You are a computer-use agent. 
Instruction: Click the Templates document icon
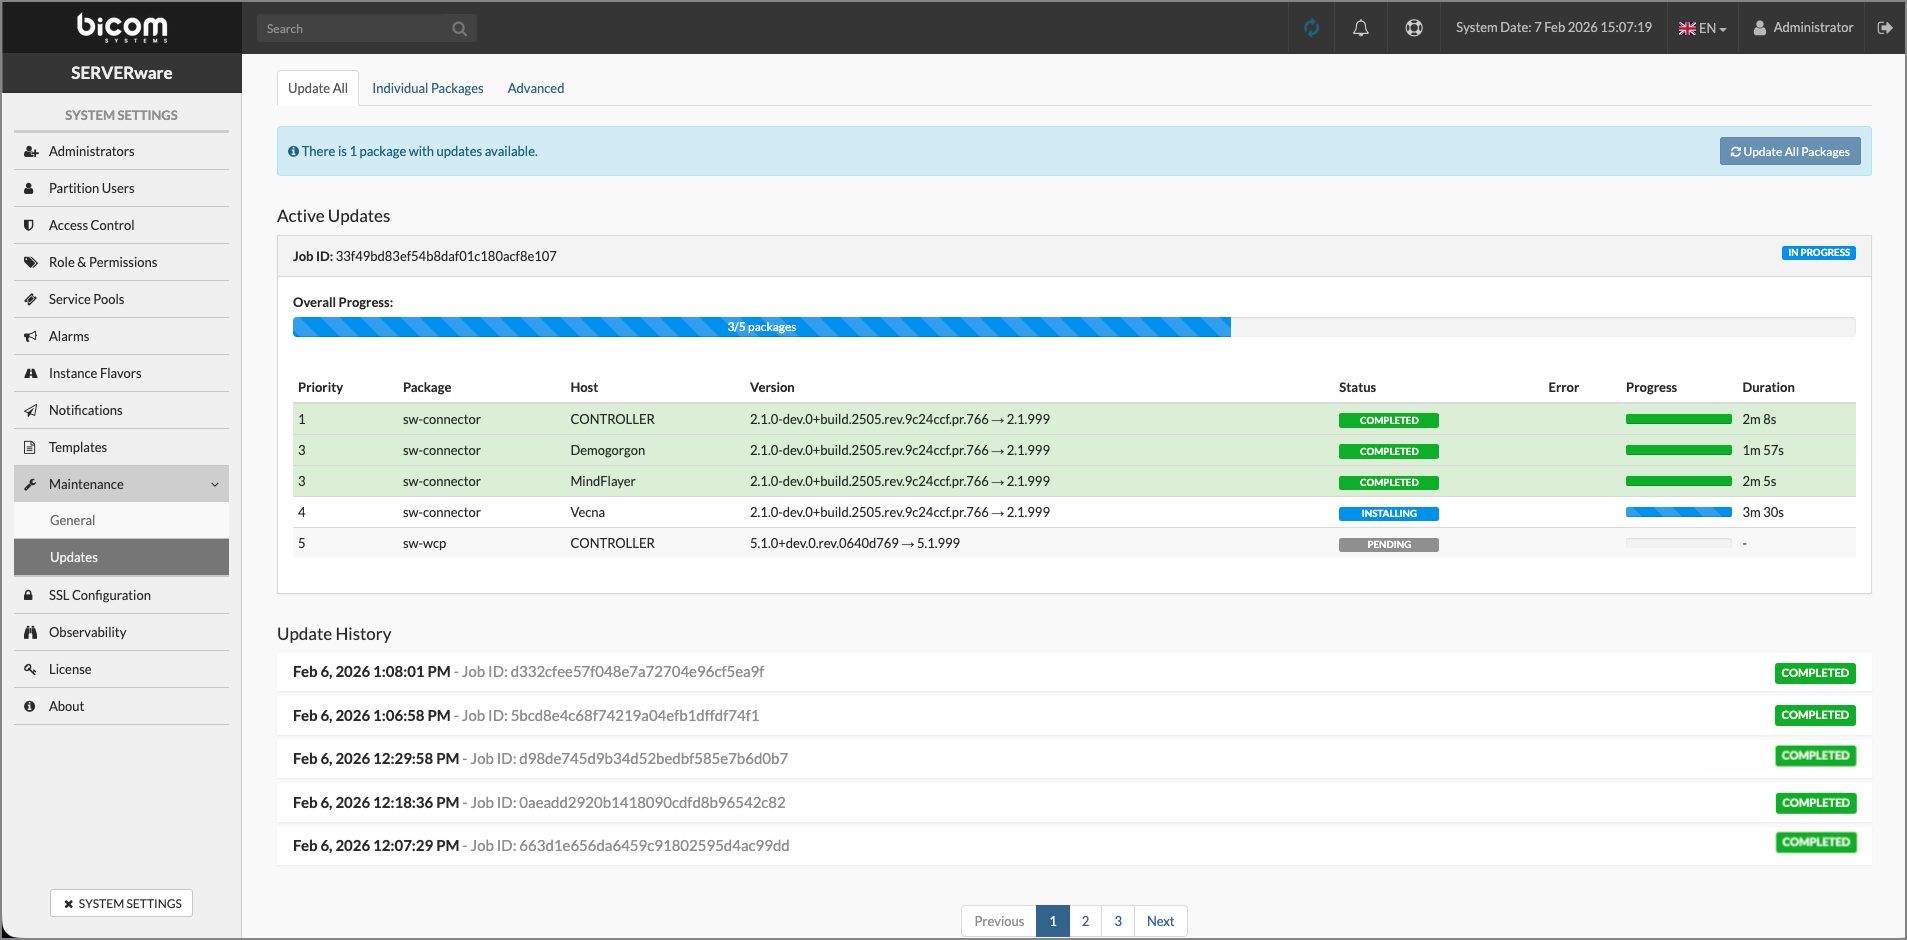(x=29, y=448)
